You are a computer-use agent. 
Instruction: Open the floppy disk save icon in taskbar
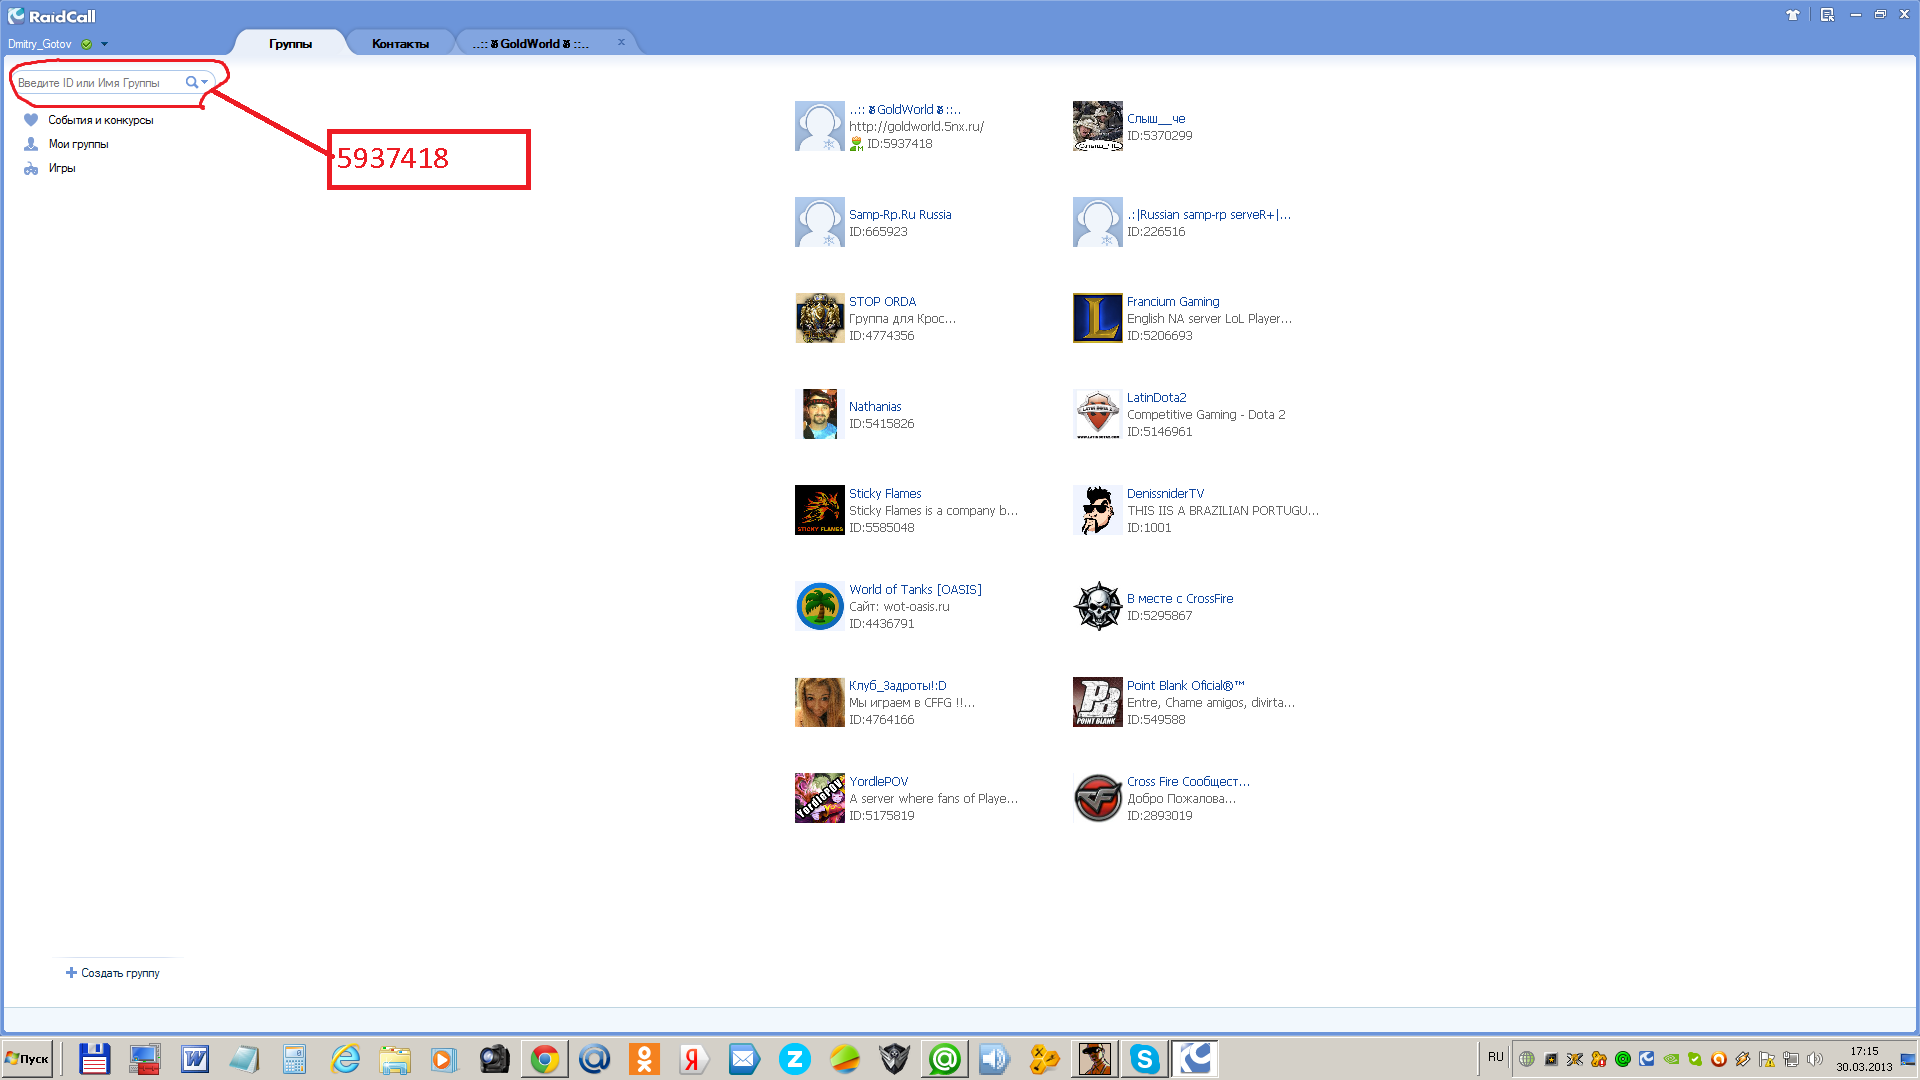[x=95, y=1059]
